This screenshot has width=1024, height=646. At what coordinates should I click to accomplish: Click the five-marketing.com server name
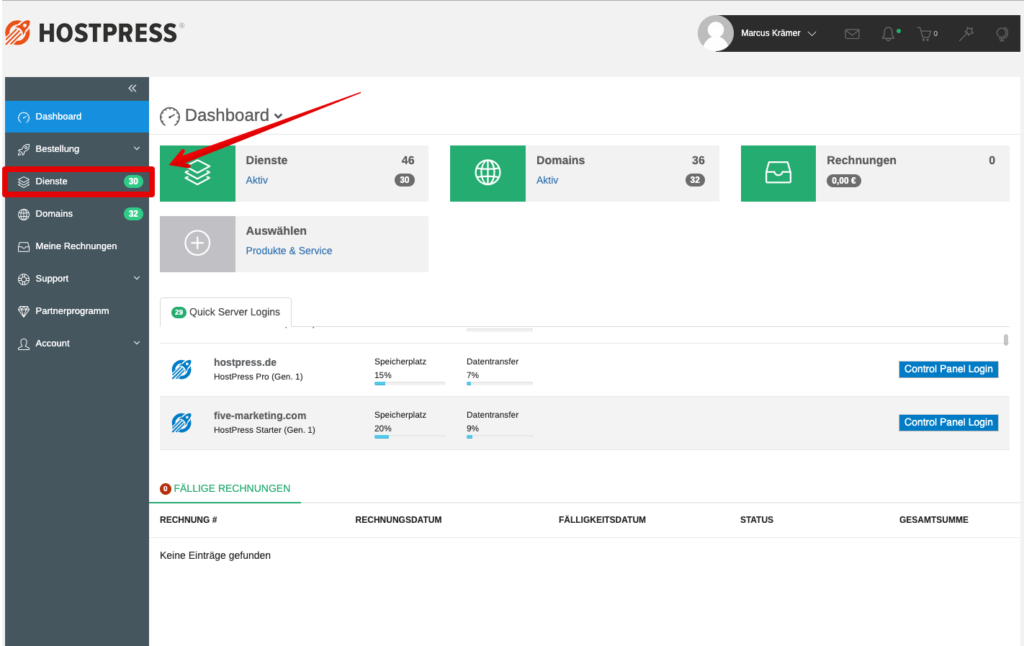pyautogui.click(x=260, y=416)
